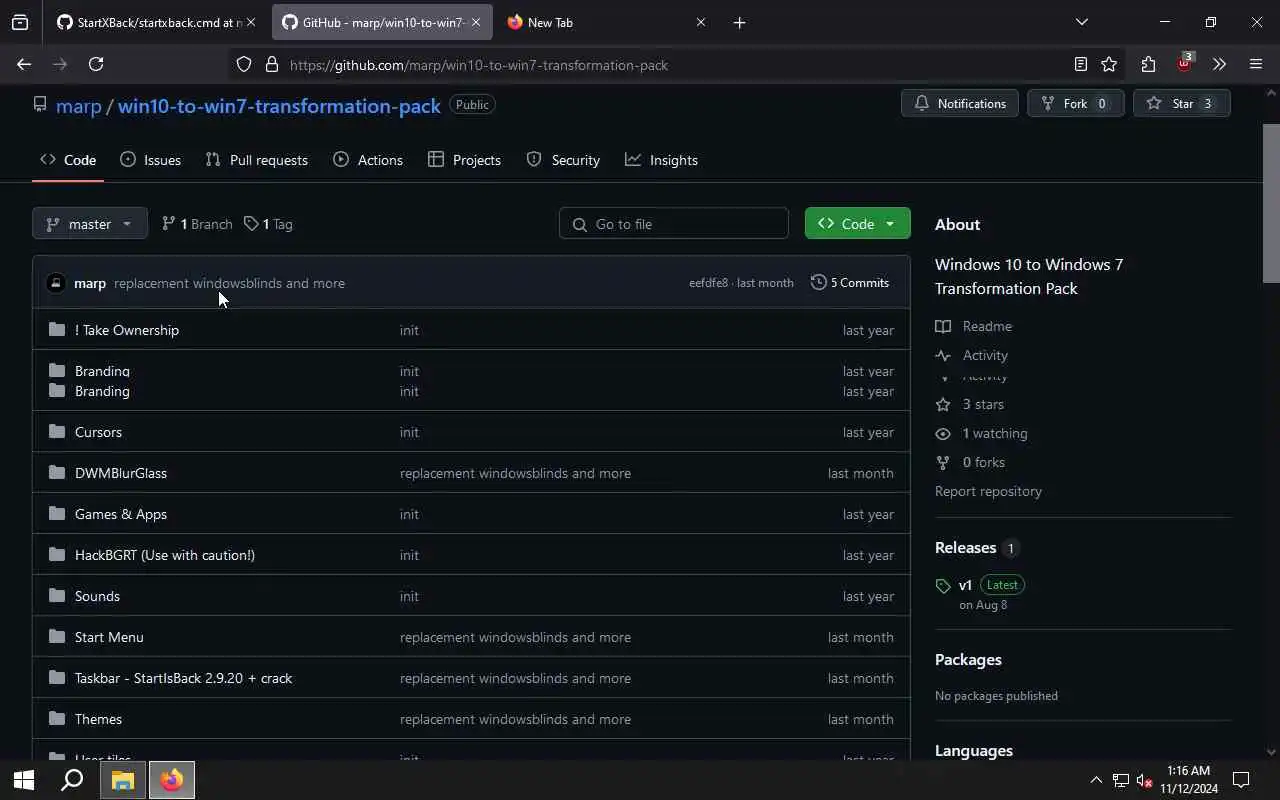View 1 Branch link
This screenshot has height=800, width=1280.
click(x=197, y=224)
